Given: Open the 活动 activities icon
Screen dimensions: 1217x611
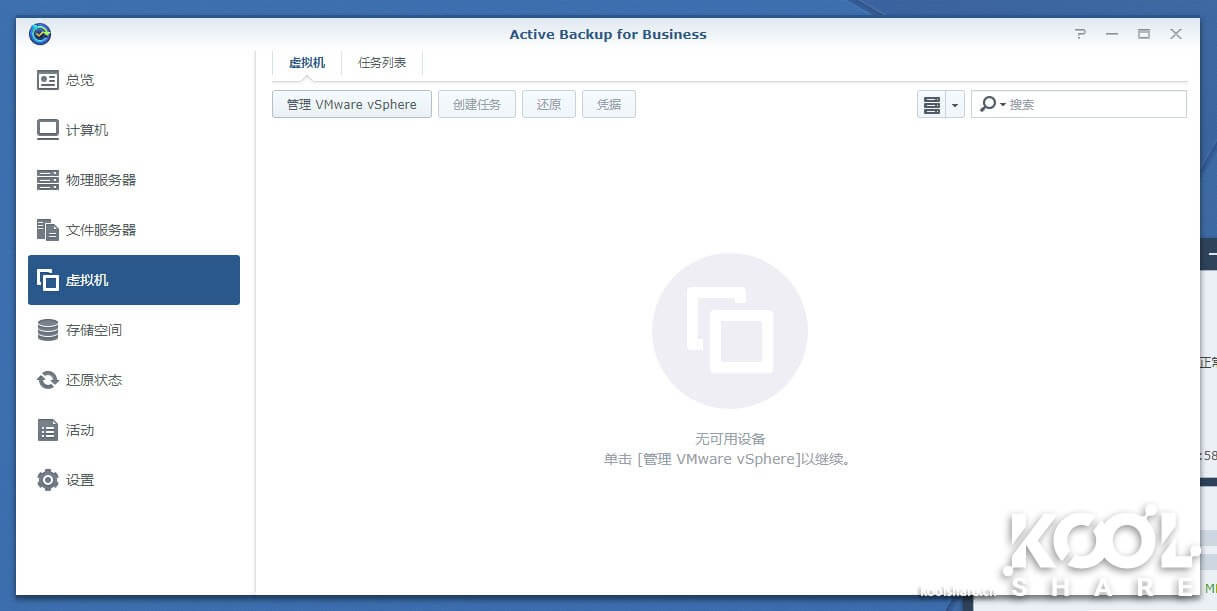Looking at the screenshot, I should coord(48,430).
